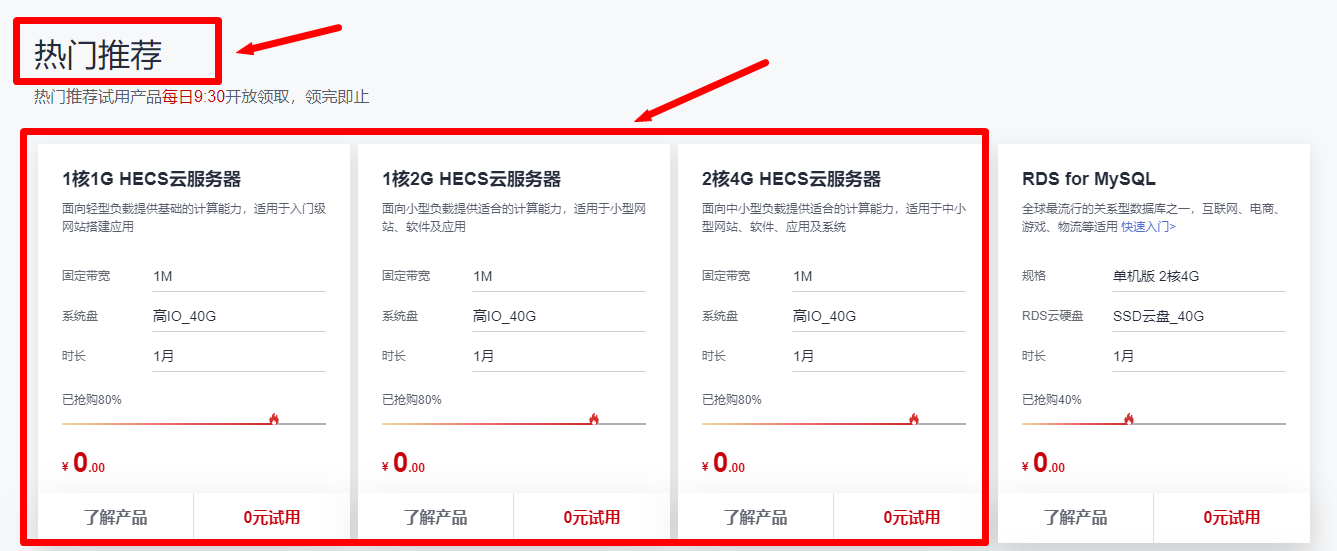Open 了解产品 for the 1核2G HECS server

pyautogui.click(x=435, y=517)
